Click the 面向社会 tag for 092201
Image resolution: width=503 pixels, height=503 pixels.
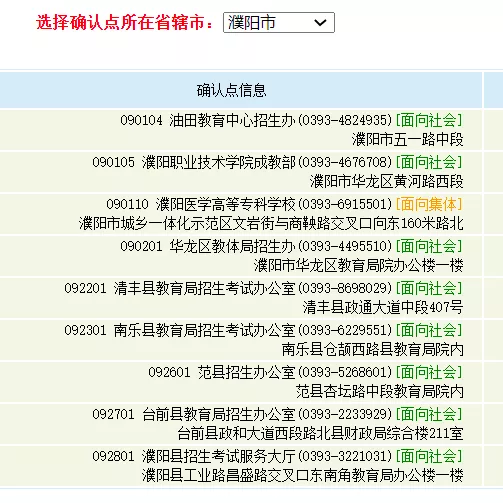429,288
